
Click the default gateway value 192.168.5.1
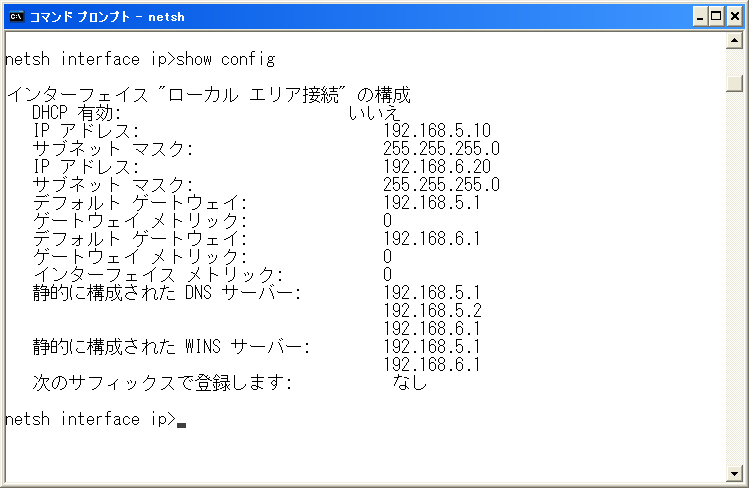click(432, 202)
